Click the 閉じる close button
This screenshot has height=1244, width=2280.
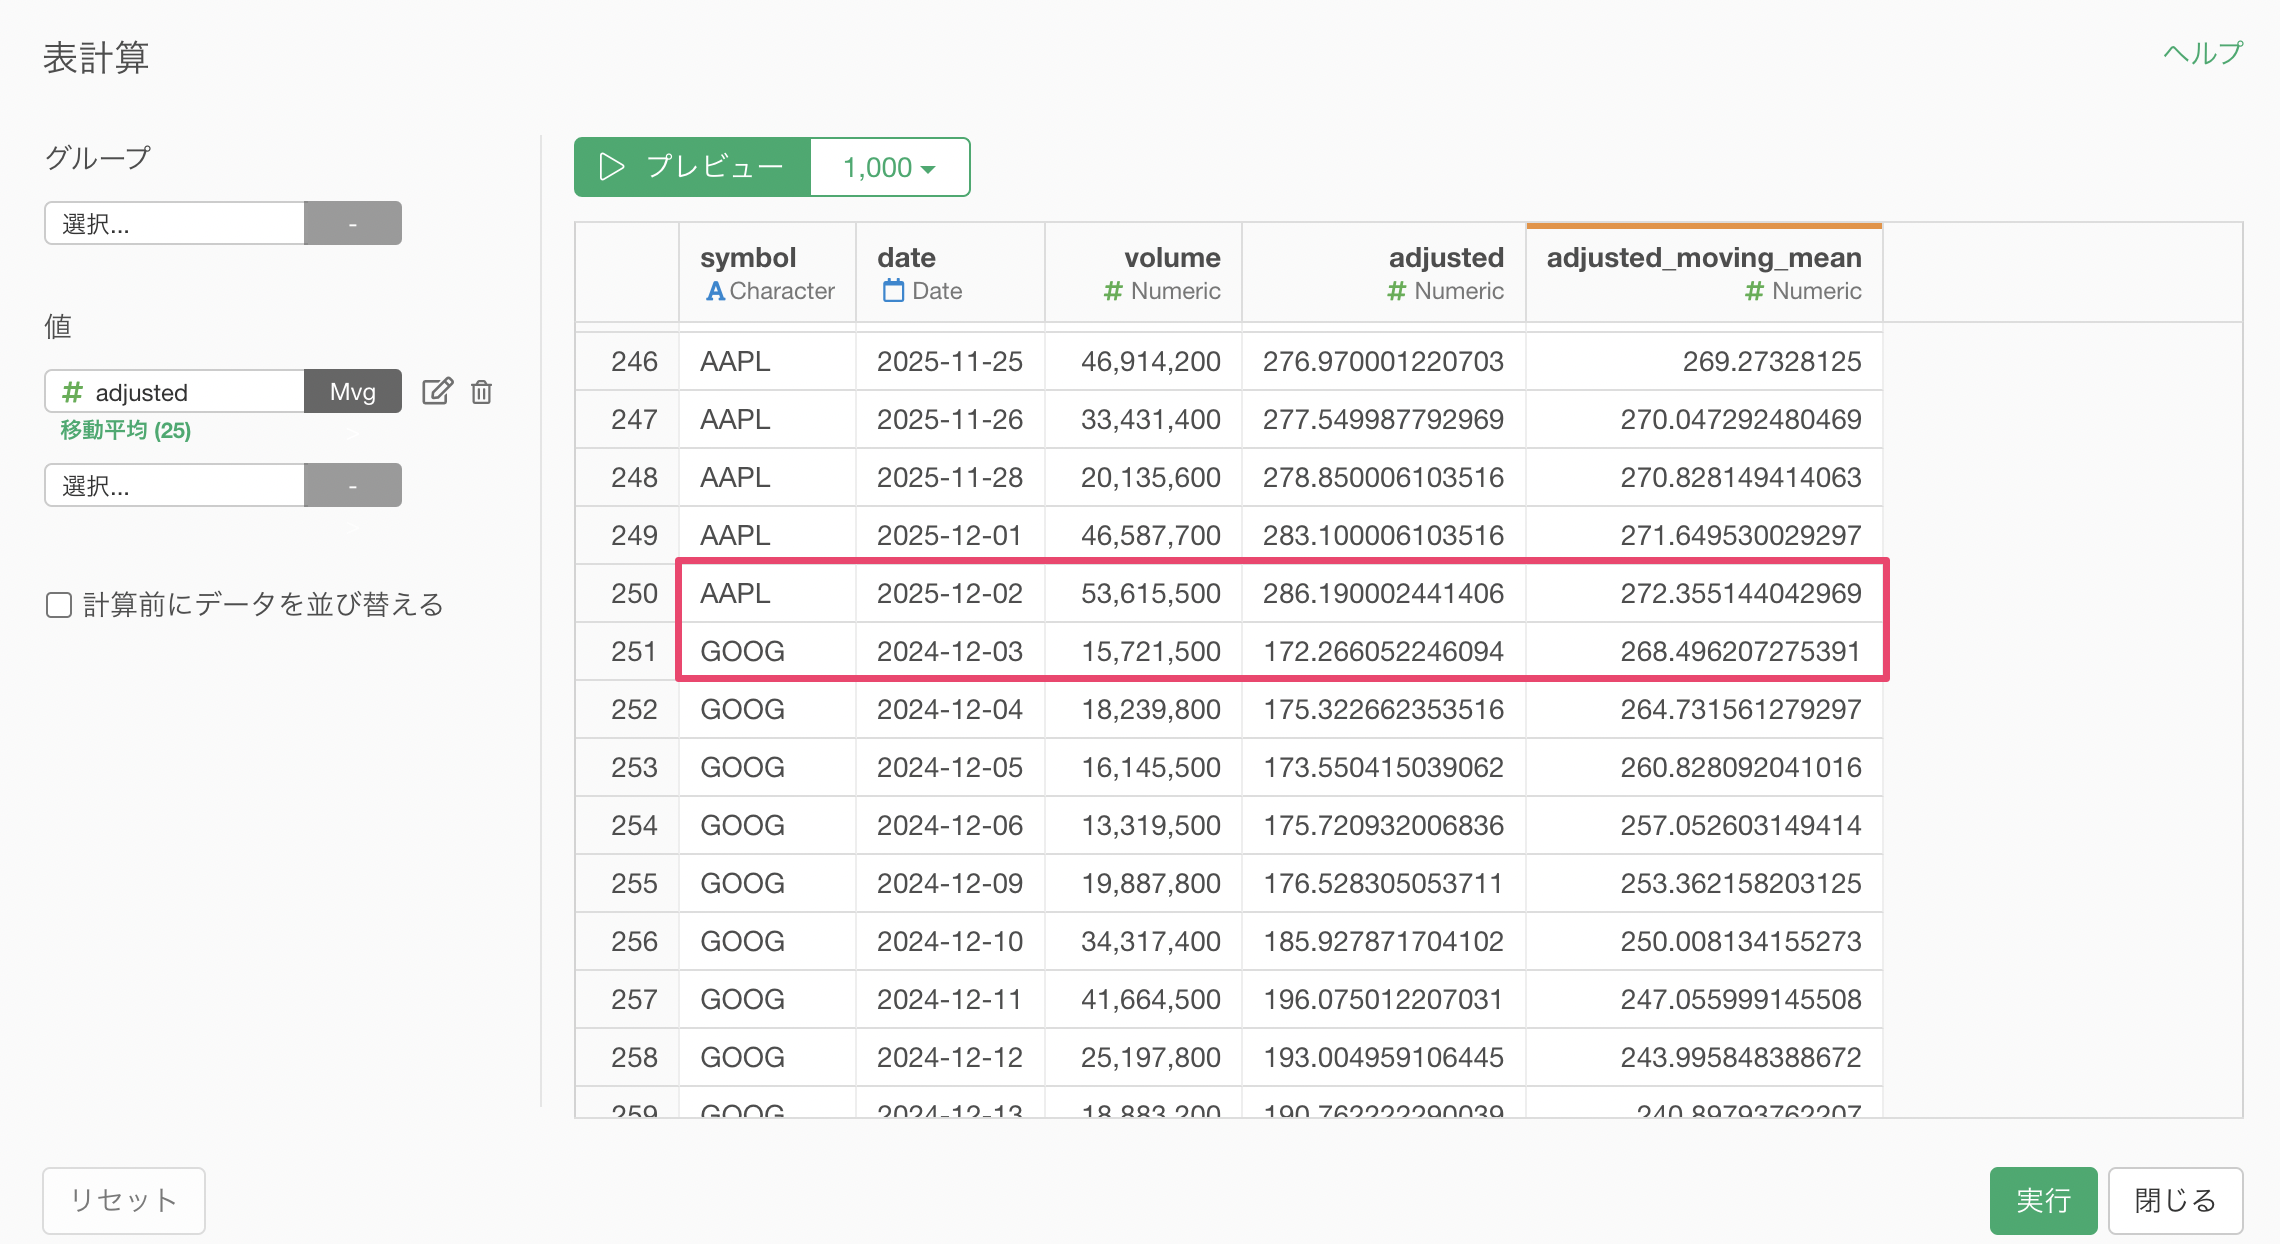click(2175, 1200)
